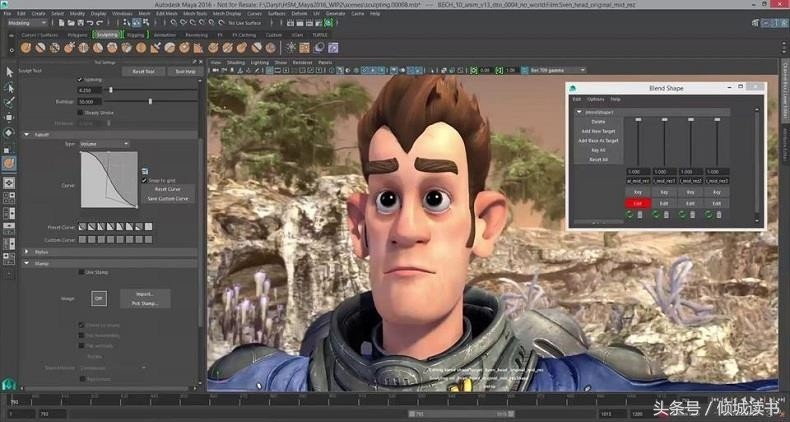Screen dimensions: 790x422
Task: Activate the Sculpt tool in the left toolbox
Action: tap(9, 162)
